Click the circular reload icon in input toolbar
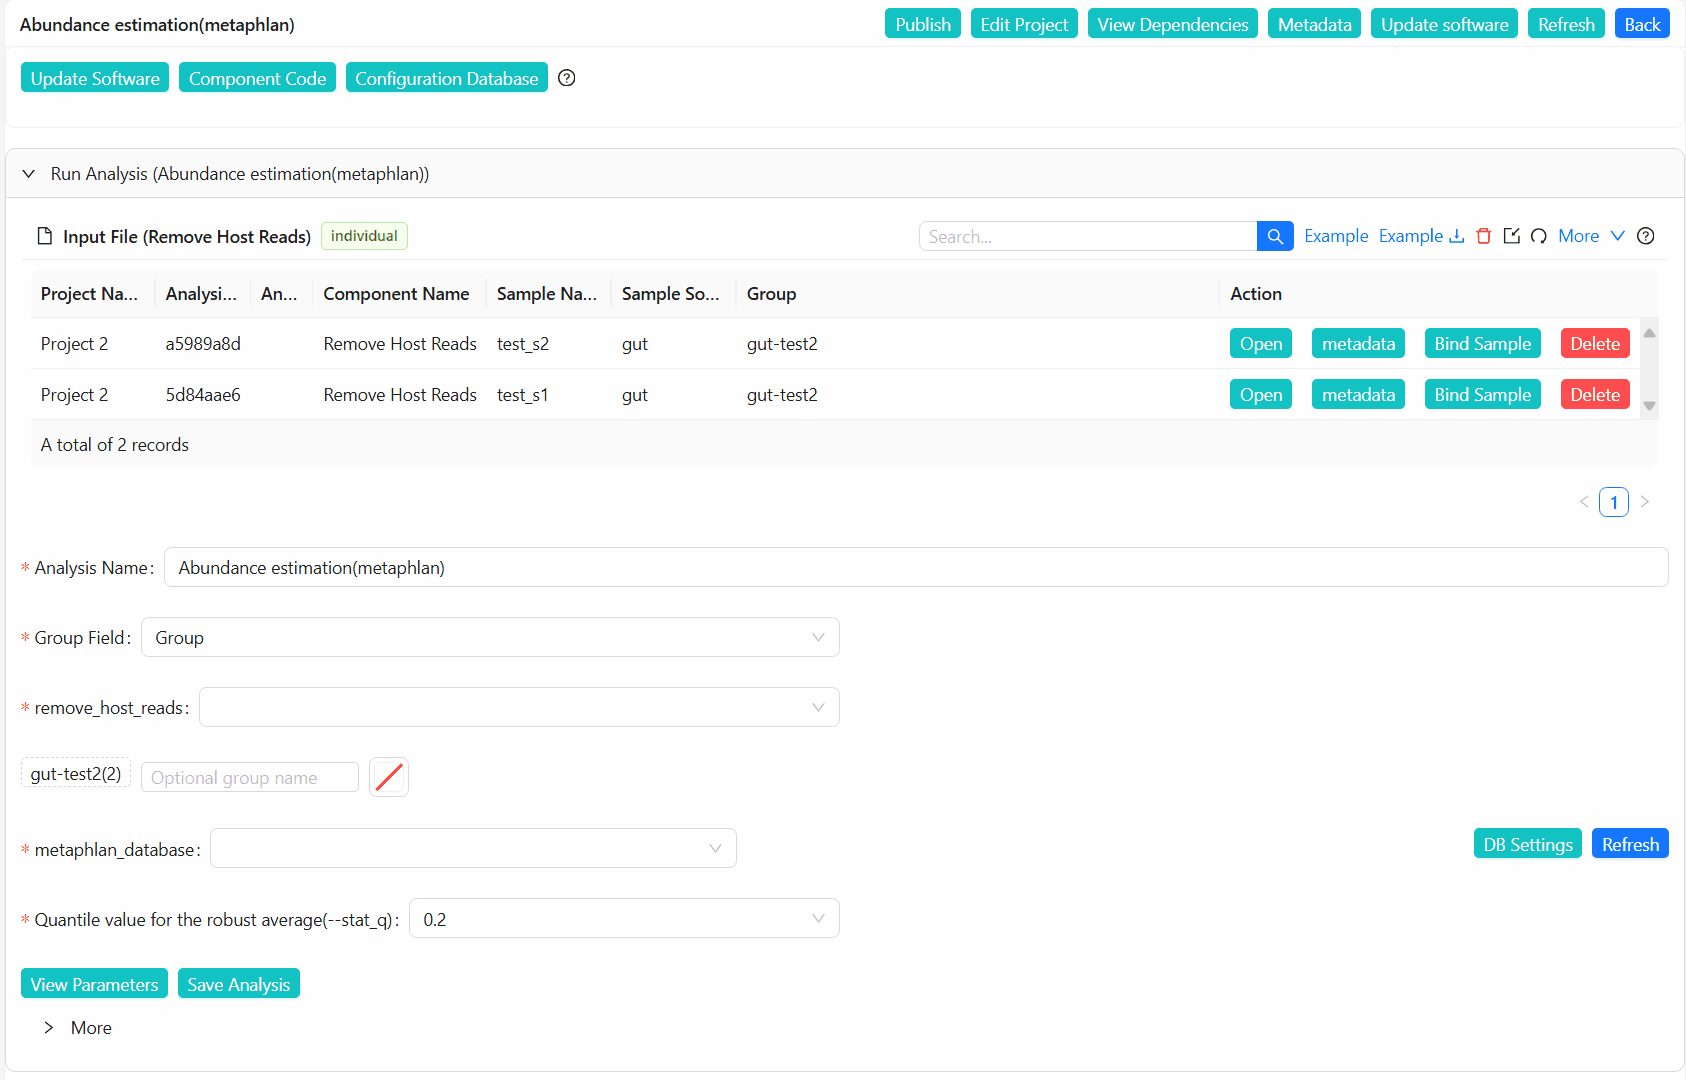1686x1080 pixels. pyautogui.click(x=1539, y=237)
